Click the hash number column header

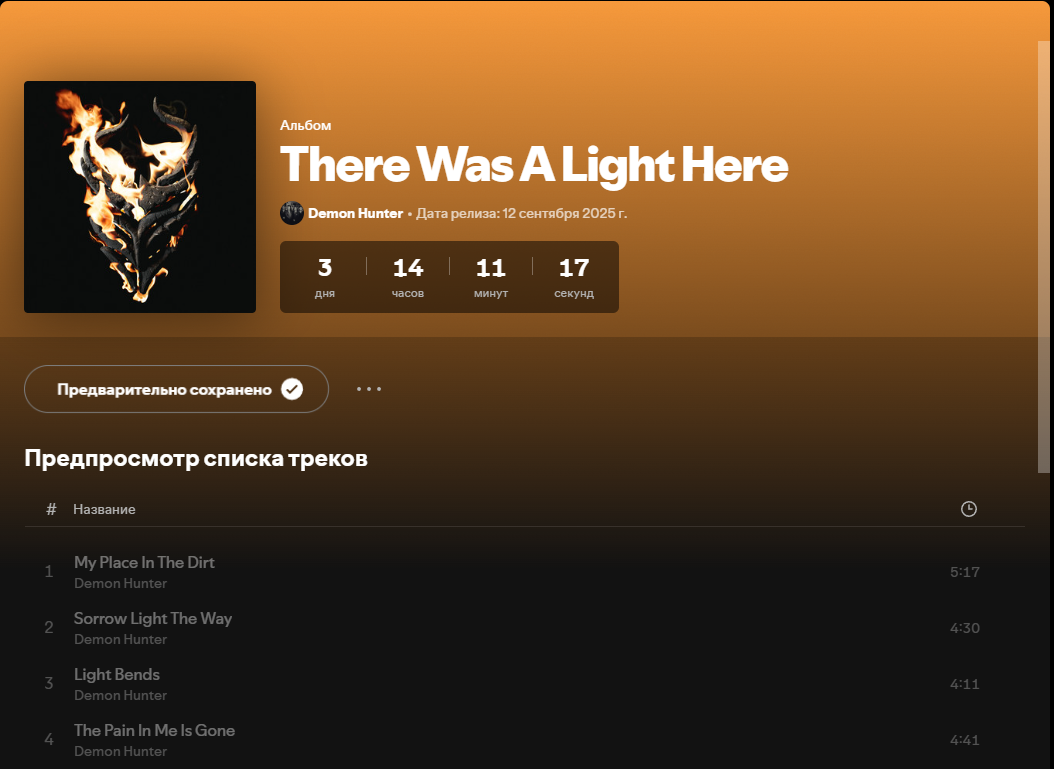click(x=51, y=510)
